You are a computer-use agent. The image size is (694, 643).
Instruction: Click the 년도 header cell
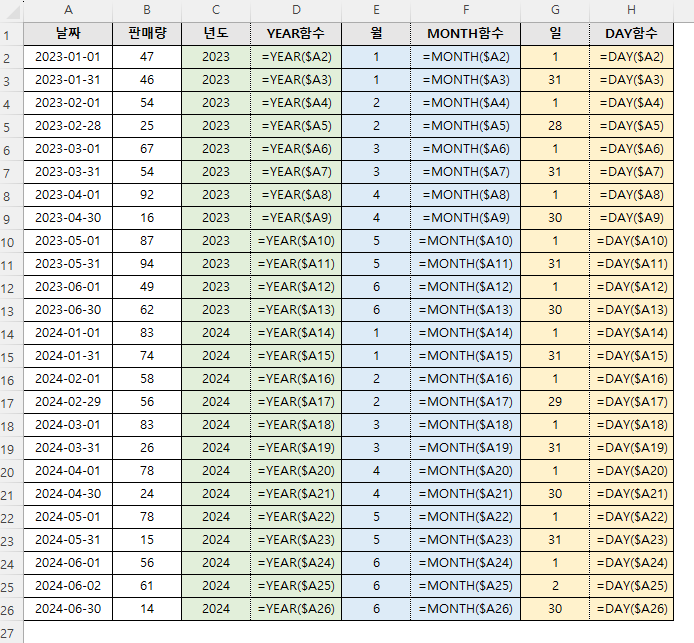[x=216, y=34]
